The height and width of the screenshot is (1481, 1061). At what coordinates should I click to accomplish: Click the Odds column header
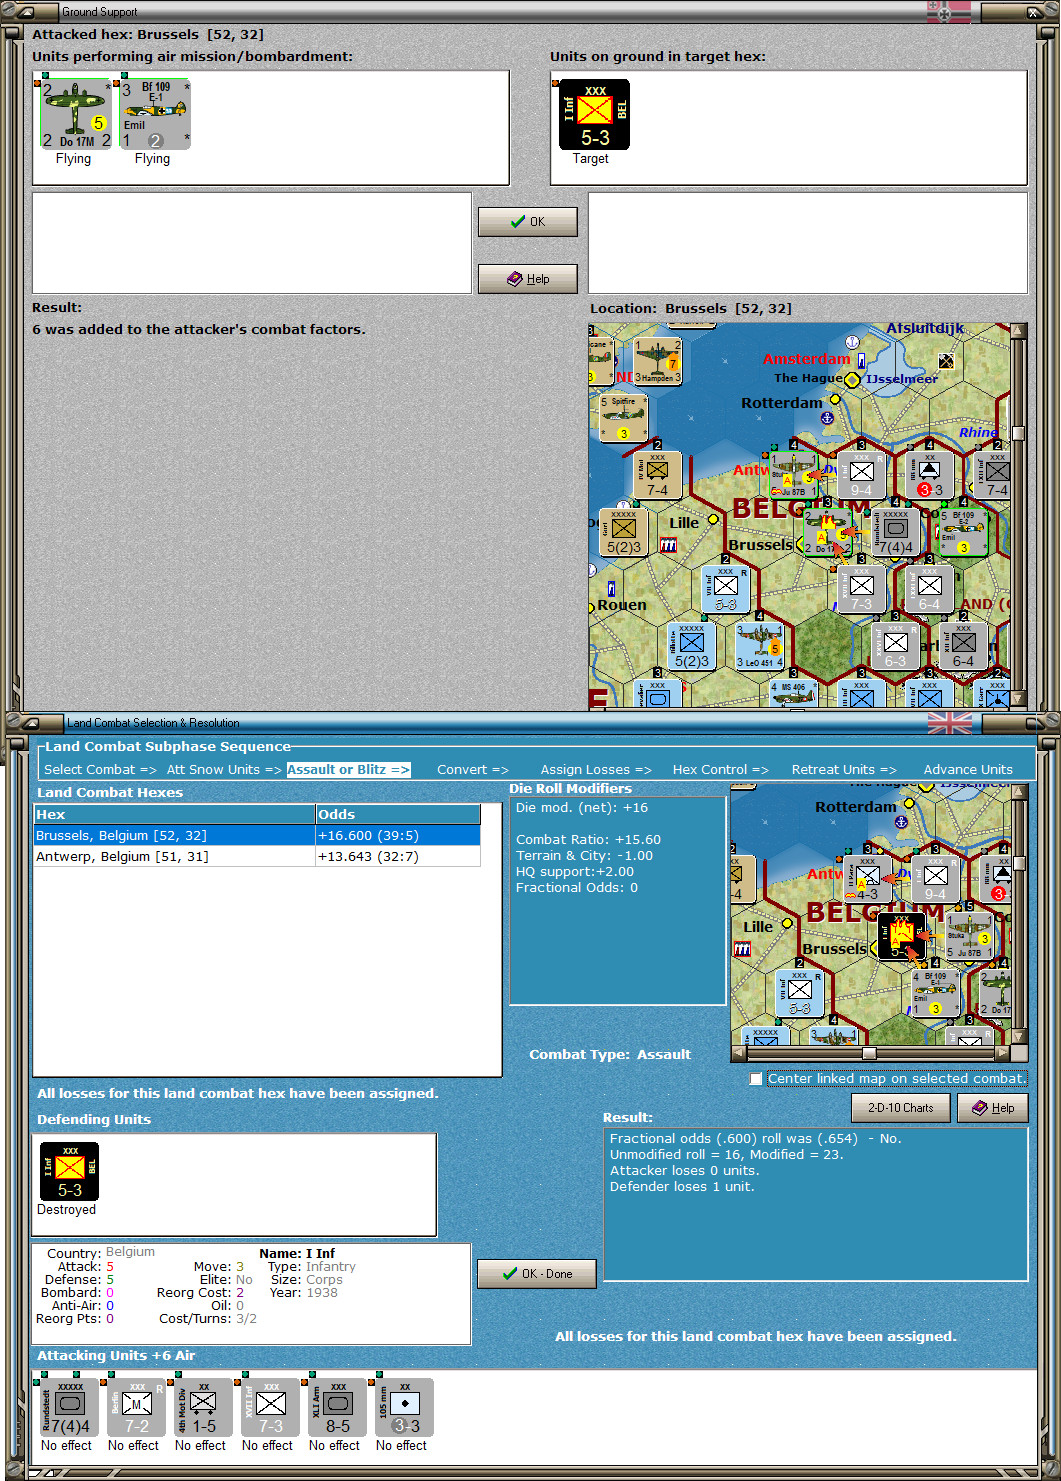coord(398,814)
